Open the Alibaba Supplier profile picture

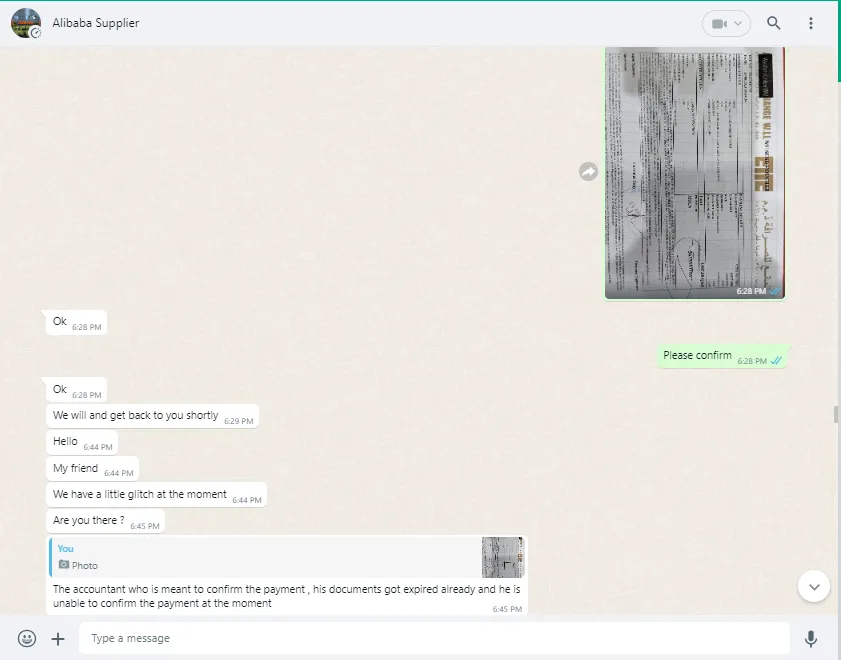pos(26,23)
